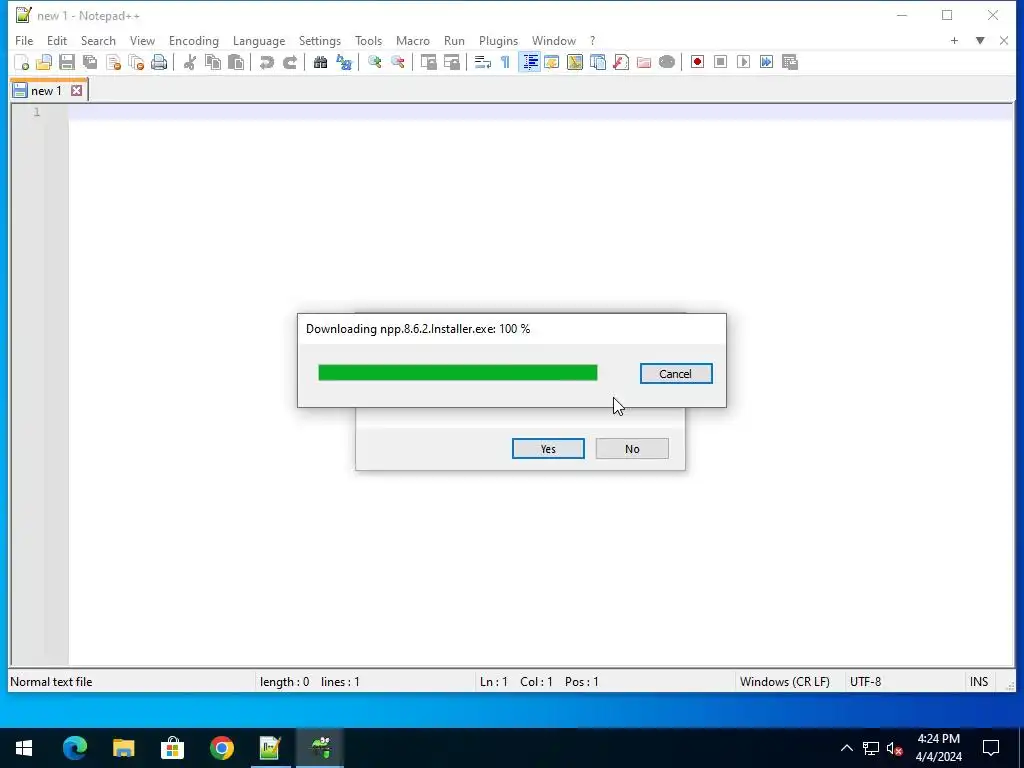The width and height of the screenshot is (1024, 768).
Task: Click the Synchronize Vertical Scrolling icon
Action: click(x=428, y=62)
